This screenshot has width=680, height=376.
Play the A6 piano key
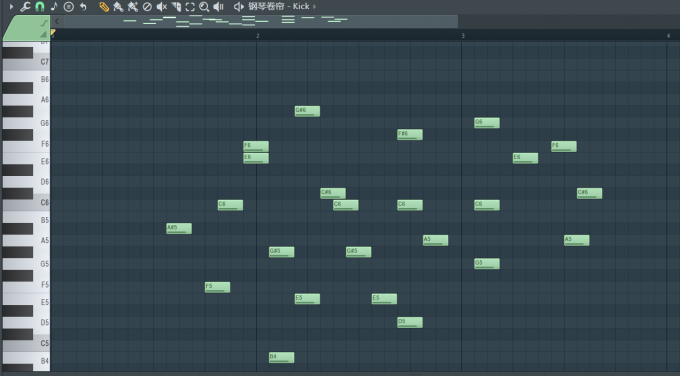(41, 100)
